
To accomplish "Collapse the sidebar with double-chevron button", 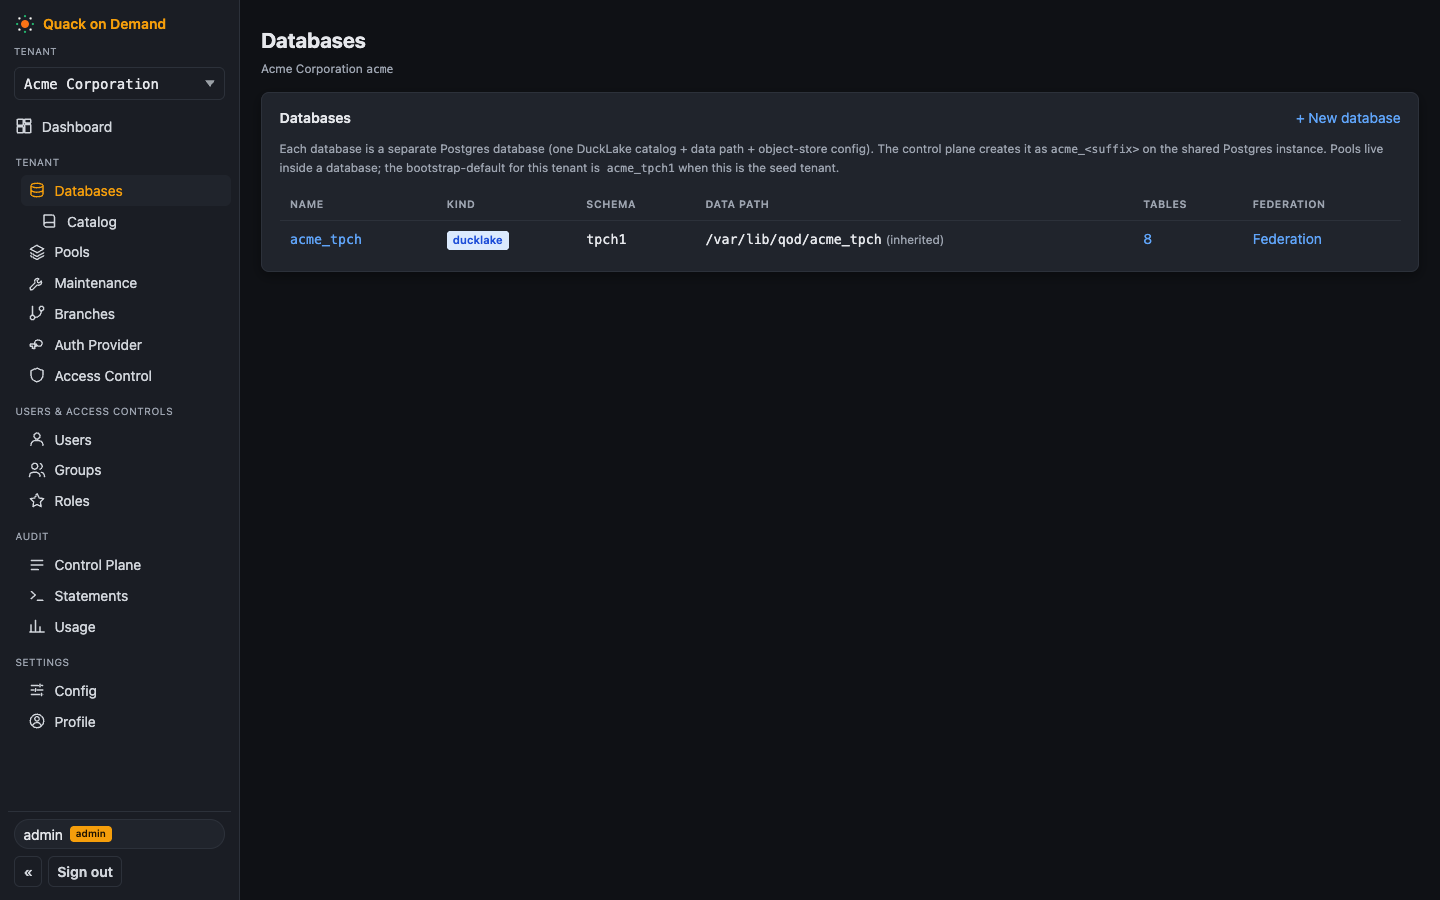I will 28,872.
